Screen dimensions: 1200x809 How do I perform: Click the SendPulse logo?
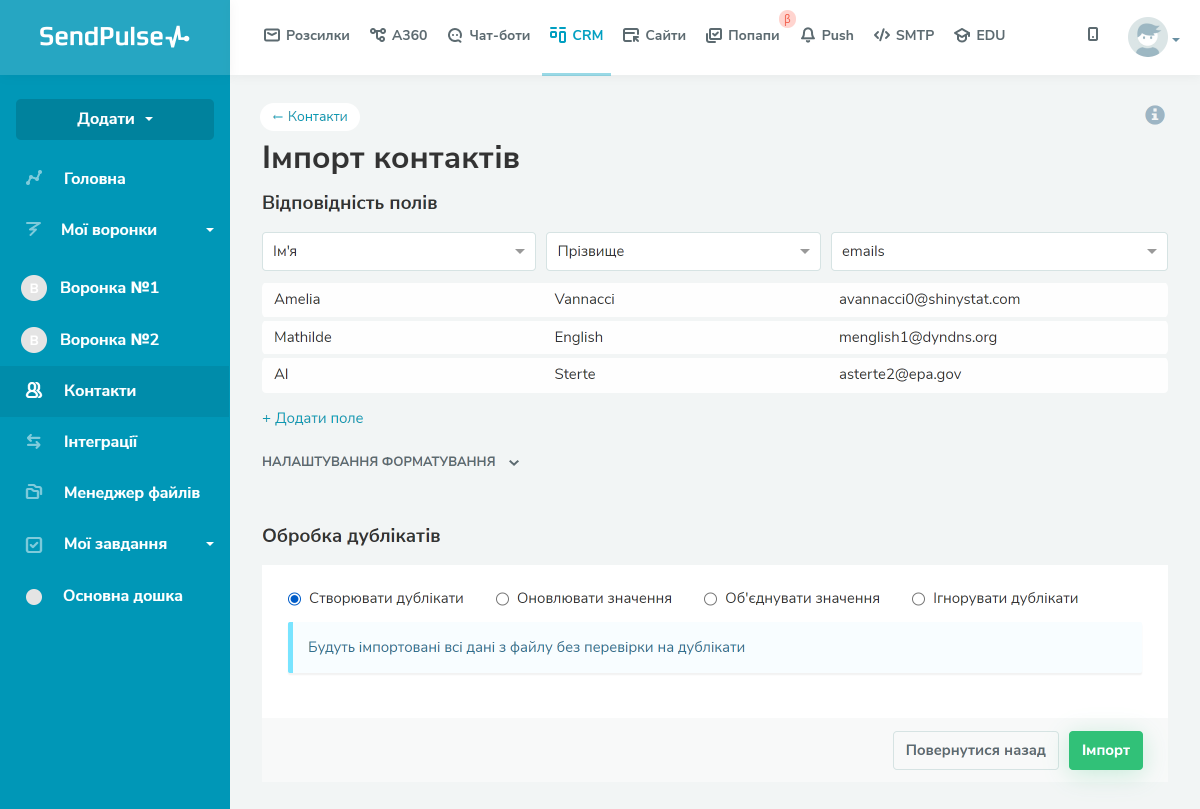click(x=114, y=37)
